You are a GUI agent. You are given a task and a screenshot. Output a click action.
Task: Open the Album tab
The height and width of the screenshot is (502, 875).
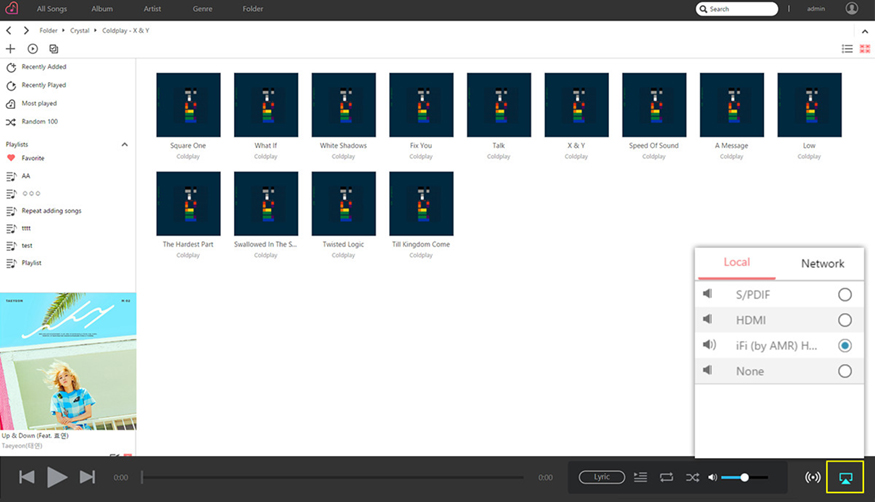pyautogui.click(x=102, y=9)
